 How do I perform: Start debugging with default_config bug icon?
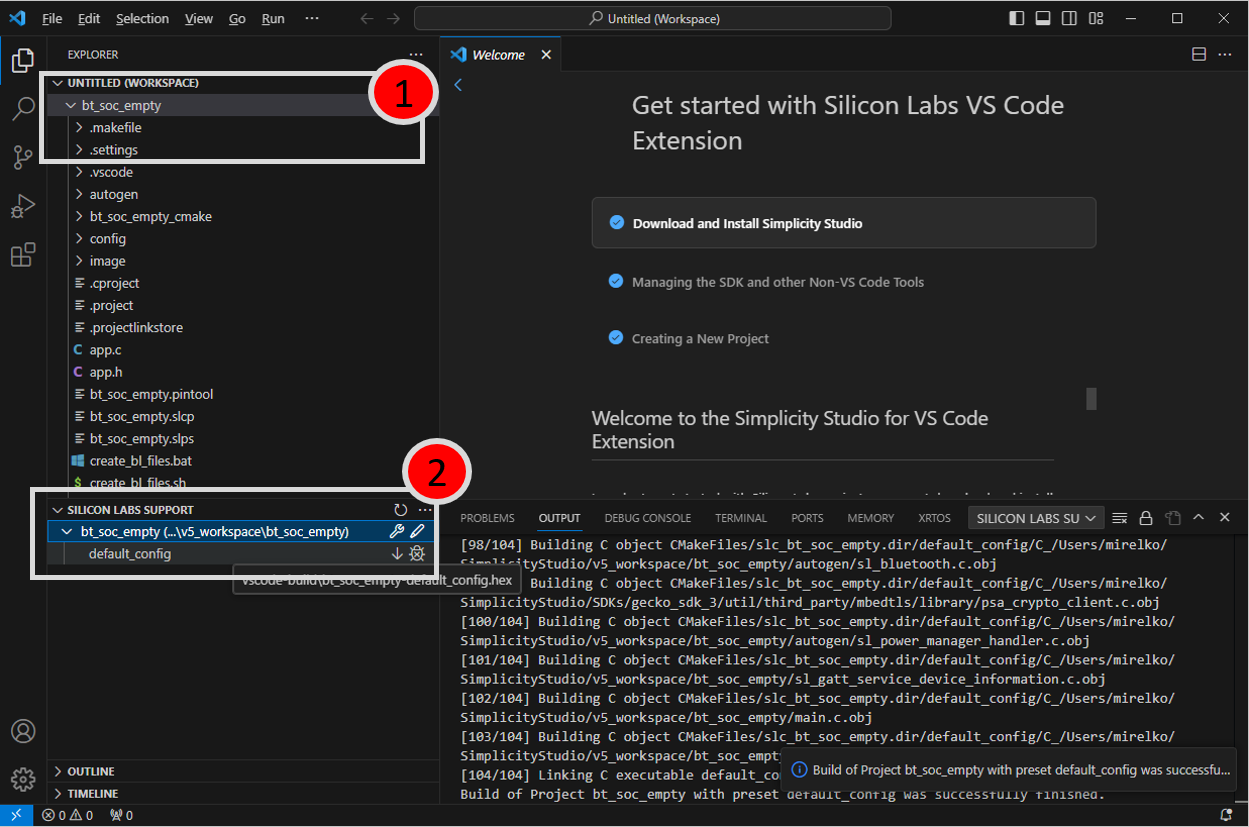coord(417,554)
